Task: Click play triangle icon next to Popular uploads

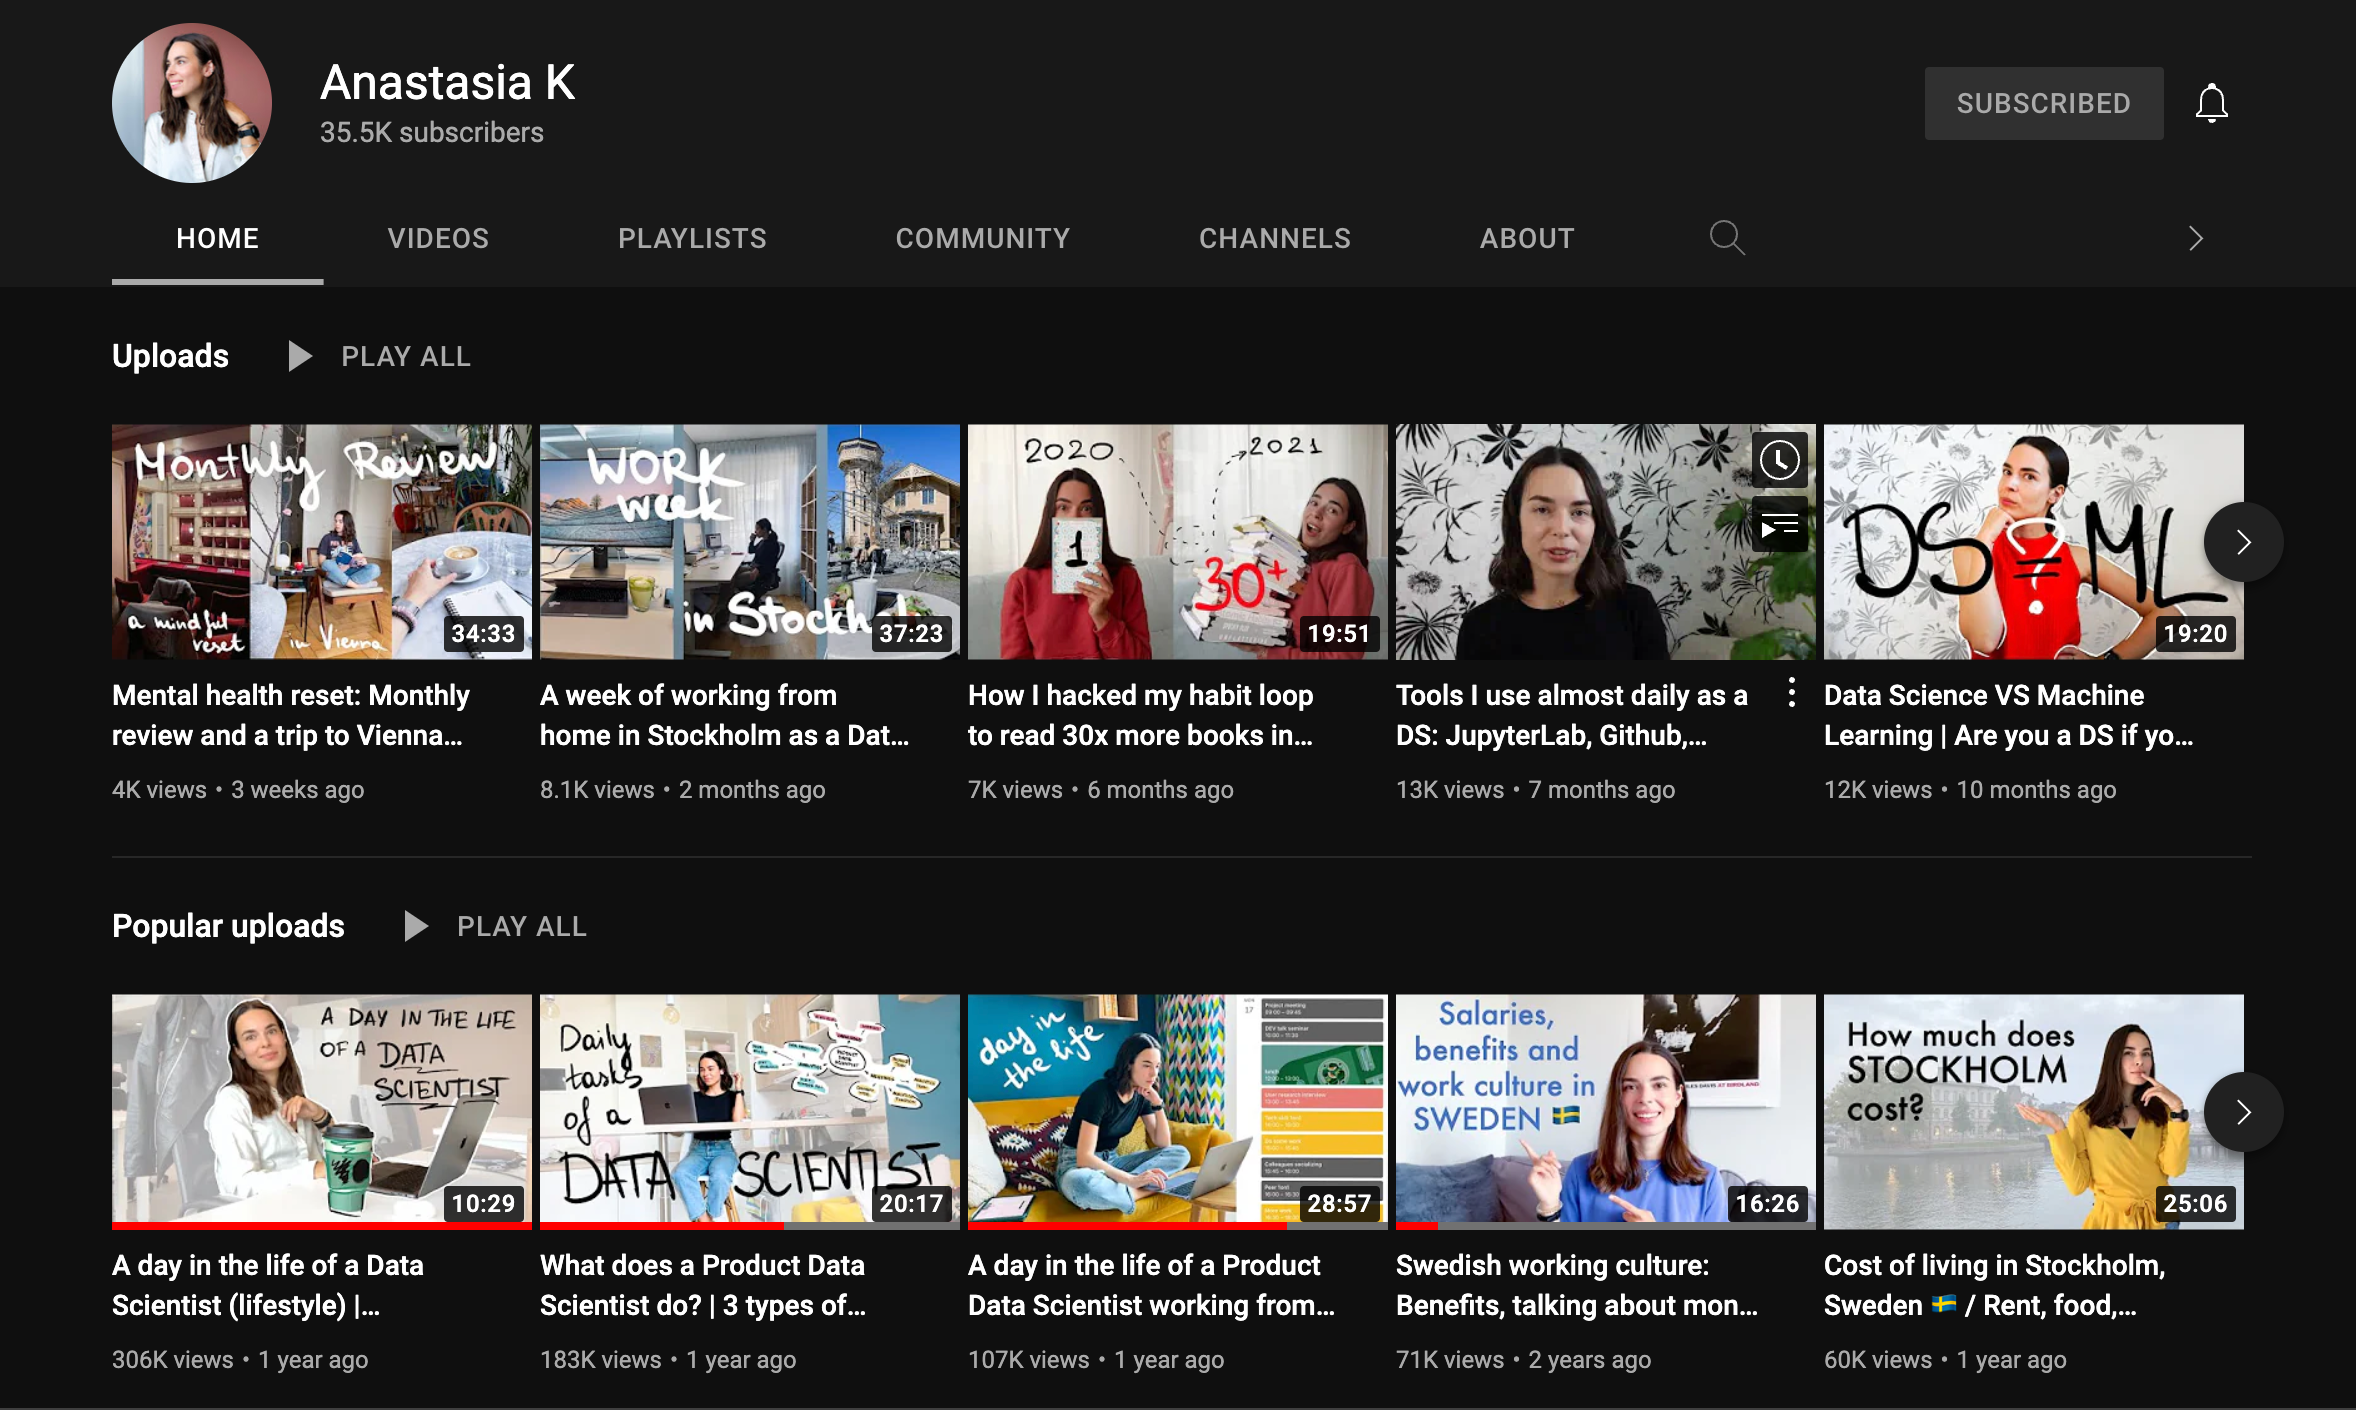Action: (415, 926)
